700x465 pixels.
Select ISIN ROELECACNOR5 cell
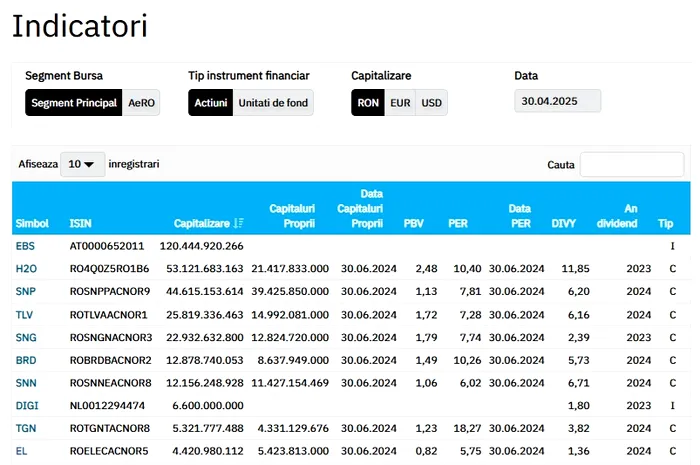point(109,451)
